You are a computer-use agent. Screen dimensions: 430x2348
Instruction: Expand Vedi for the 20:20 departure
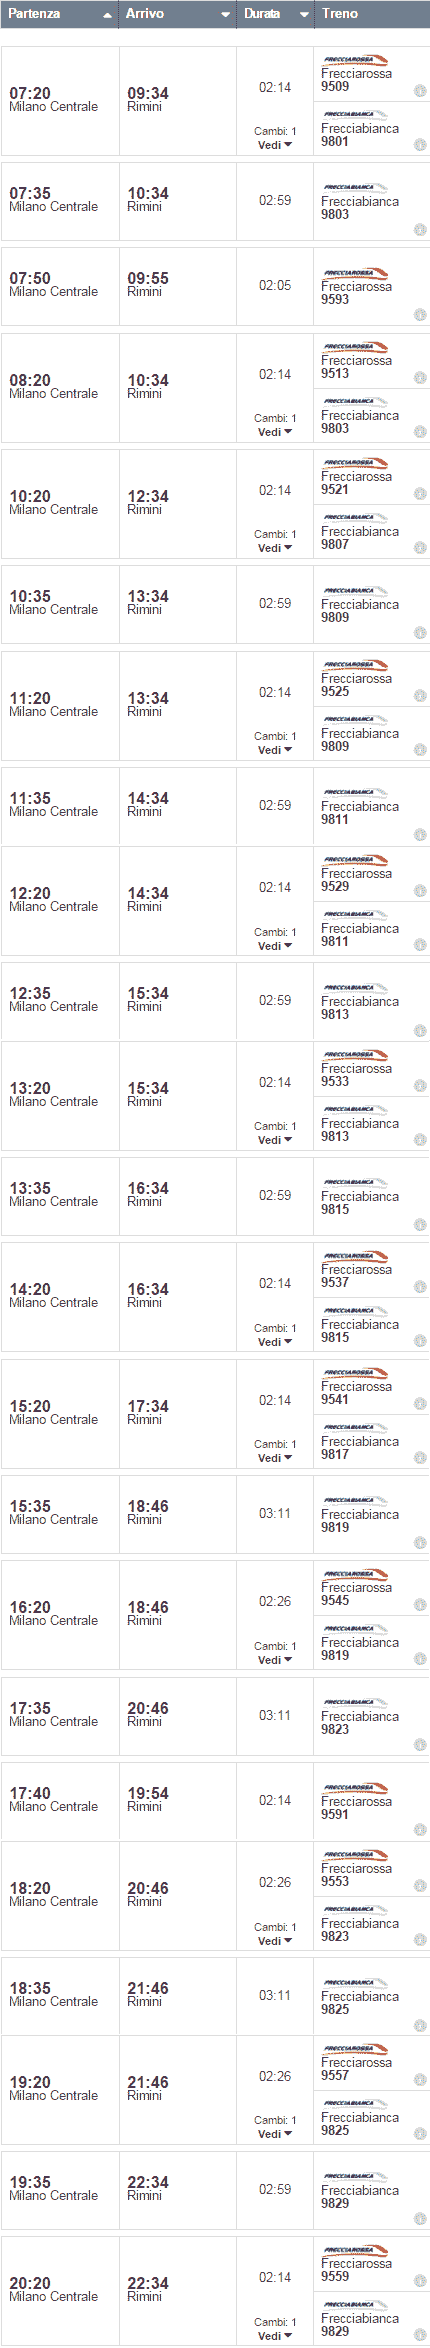pos(275,2336)
